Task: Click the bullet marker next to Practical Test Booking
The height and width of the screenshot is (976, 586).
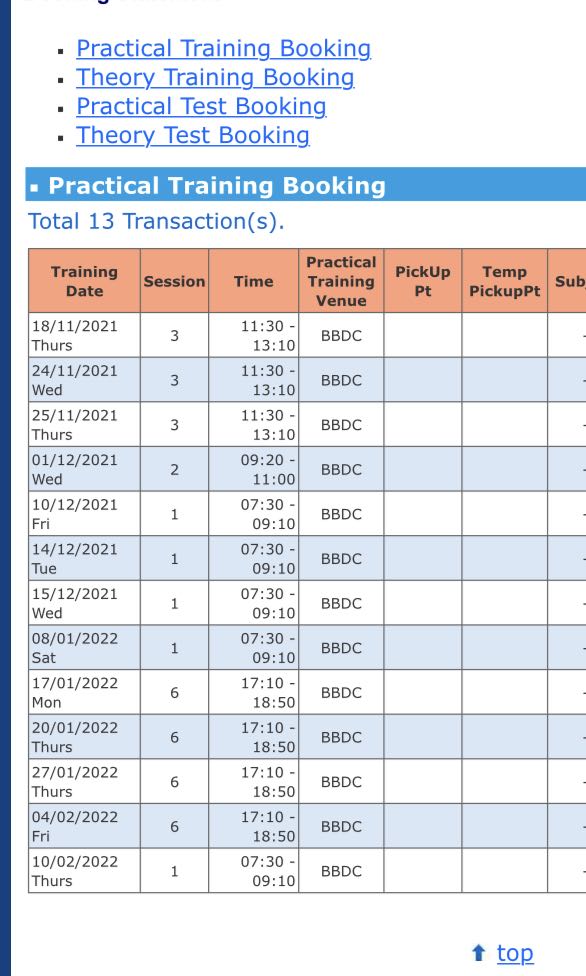Action: click(62, 108)
